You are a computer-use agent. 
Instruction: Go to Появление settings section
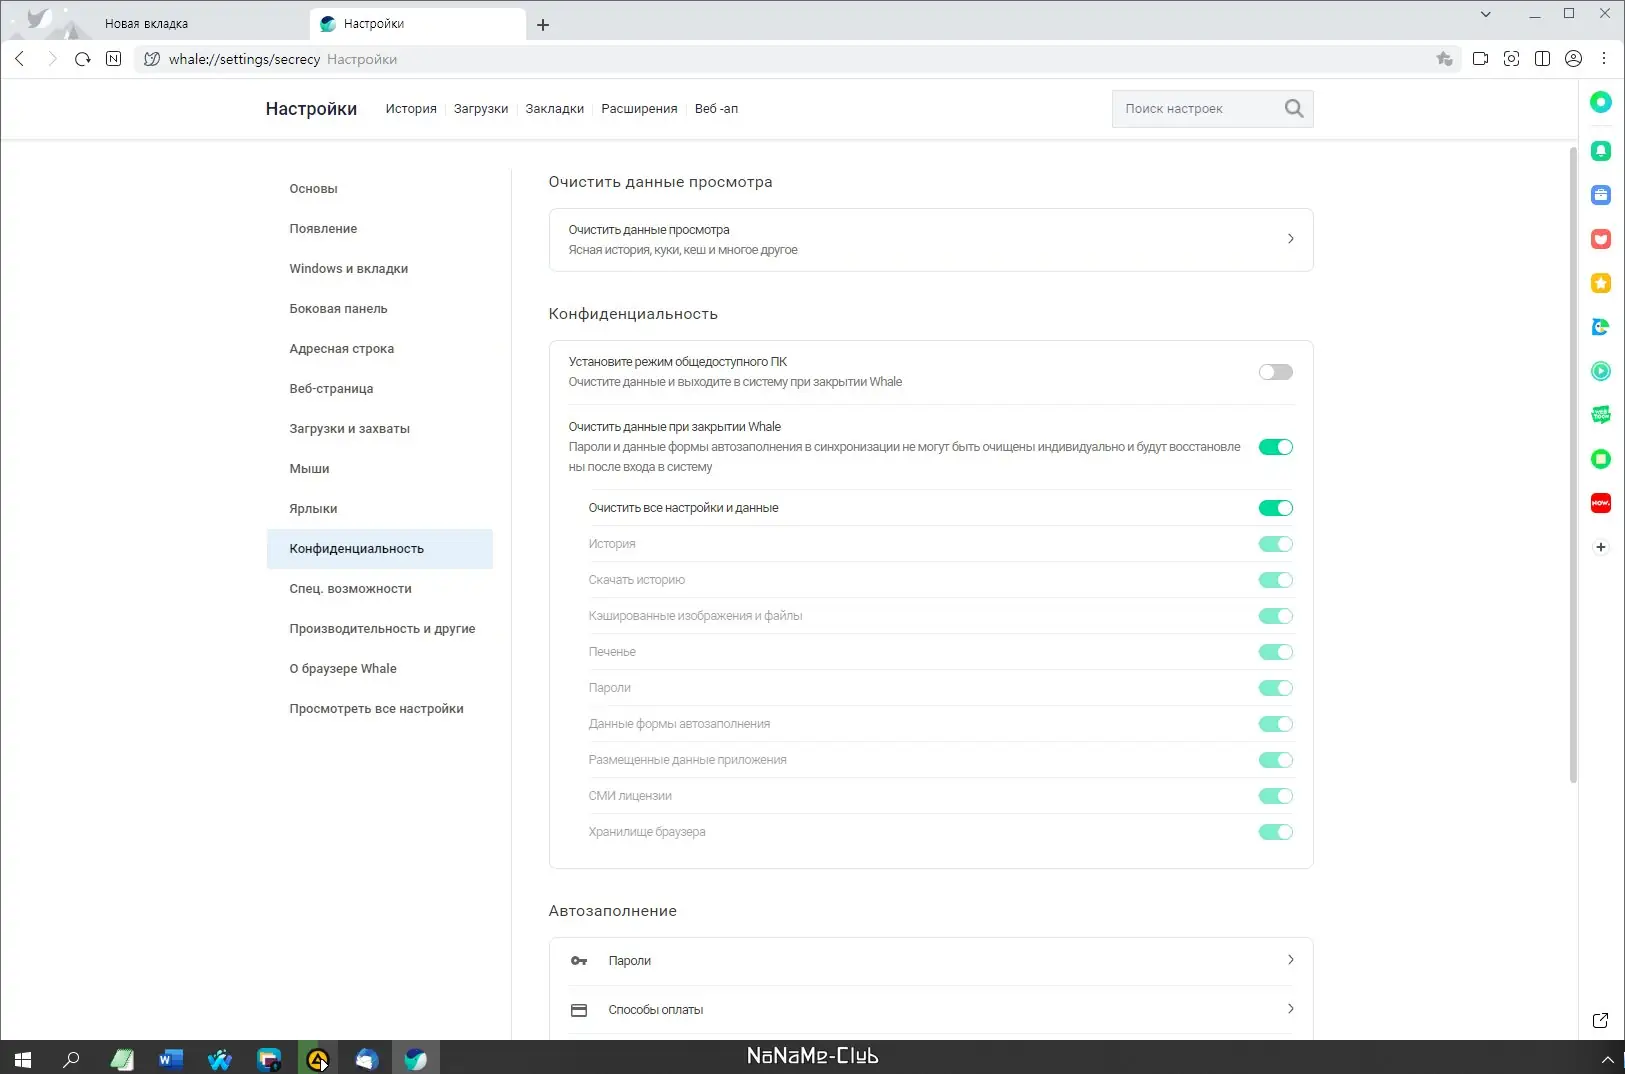[380, 229]
